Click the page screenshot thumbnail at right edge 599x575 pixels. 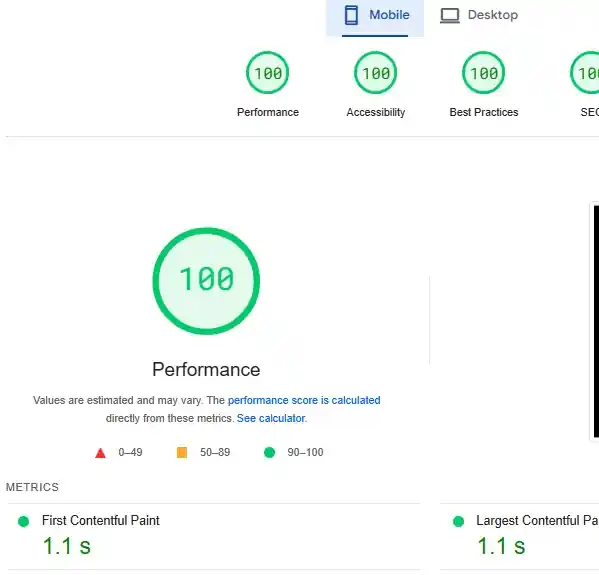tap(594, 321)
